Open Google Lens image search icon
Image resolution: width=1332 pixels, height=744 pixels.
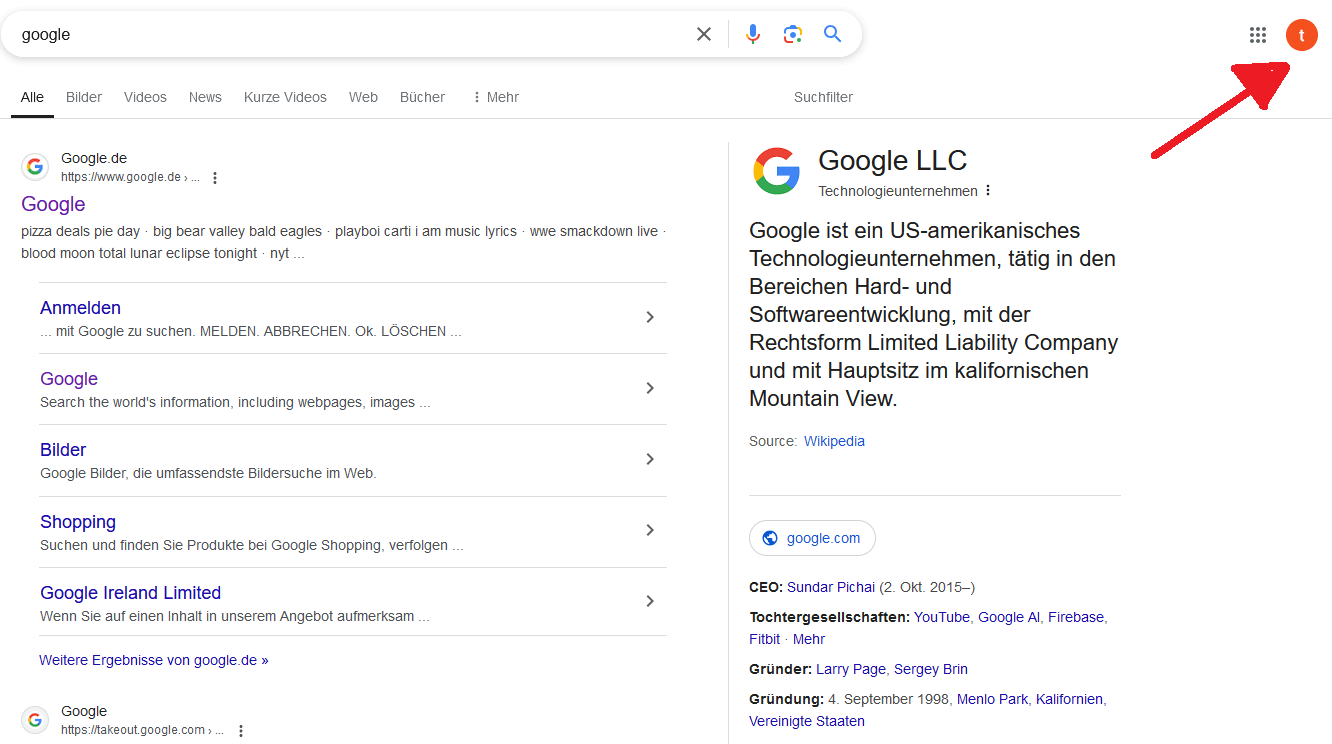[x=793, y=34]
